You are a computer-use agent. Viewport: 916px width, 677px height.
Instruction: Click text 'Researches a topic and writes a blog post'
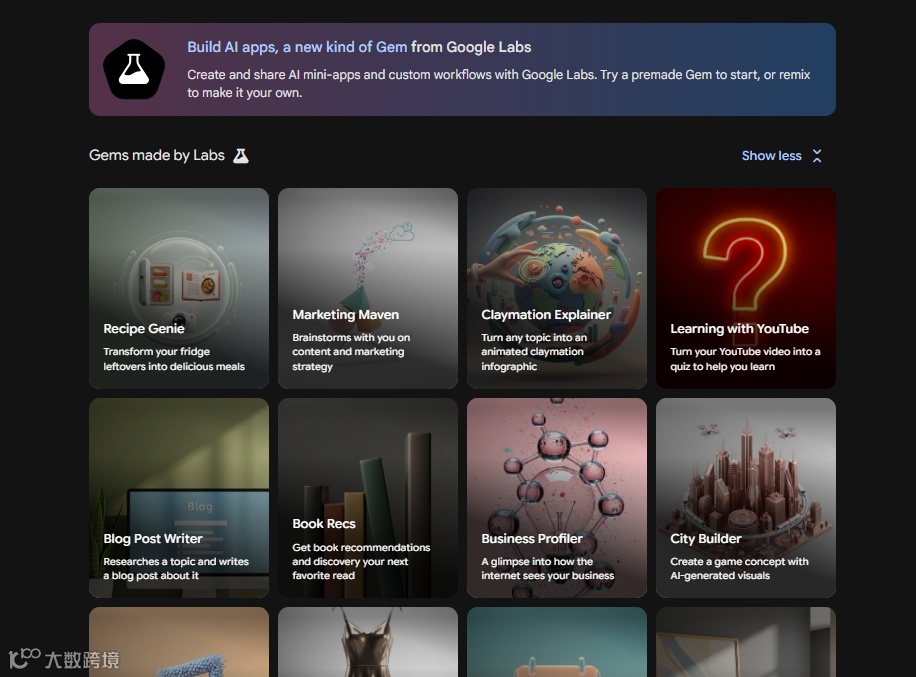coord(176,568)
